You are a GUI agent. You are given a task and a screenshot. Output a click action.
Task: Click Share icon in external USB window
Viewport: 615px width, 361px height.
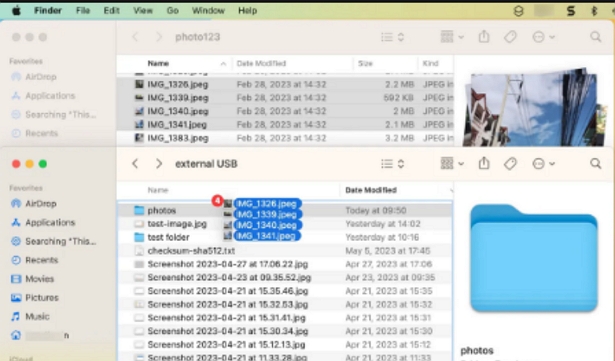(x=484, y=163)
